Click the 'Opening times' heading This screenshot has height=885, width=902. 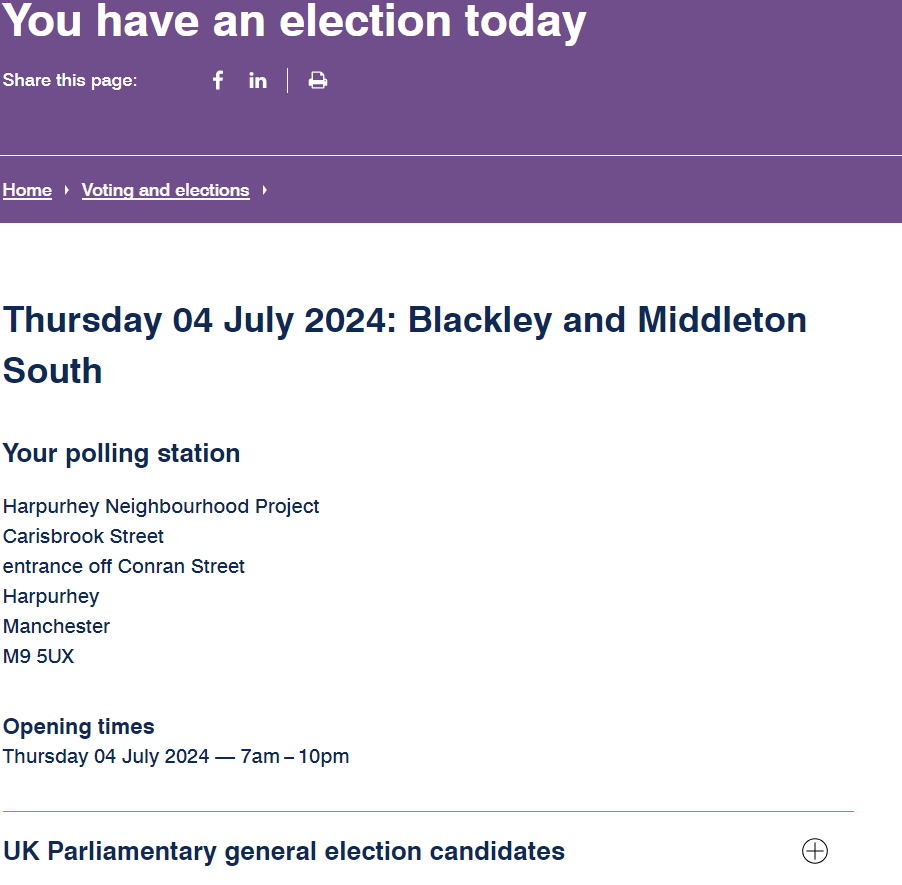click(79, 727)
